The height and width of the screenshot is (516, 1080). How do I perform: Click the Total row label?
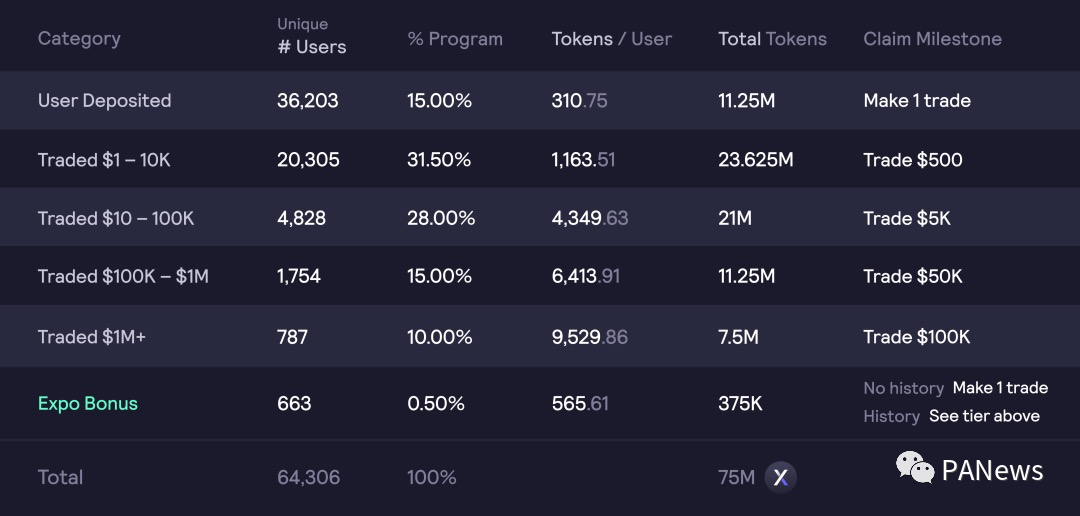pos(60,477)
